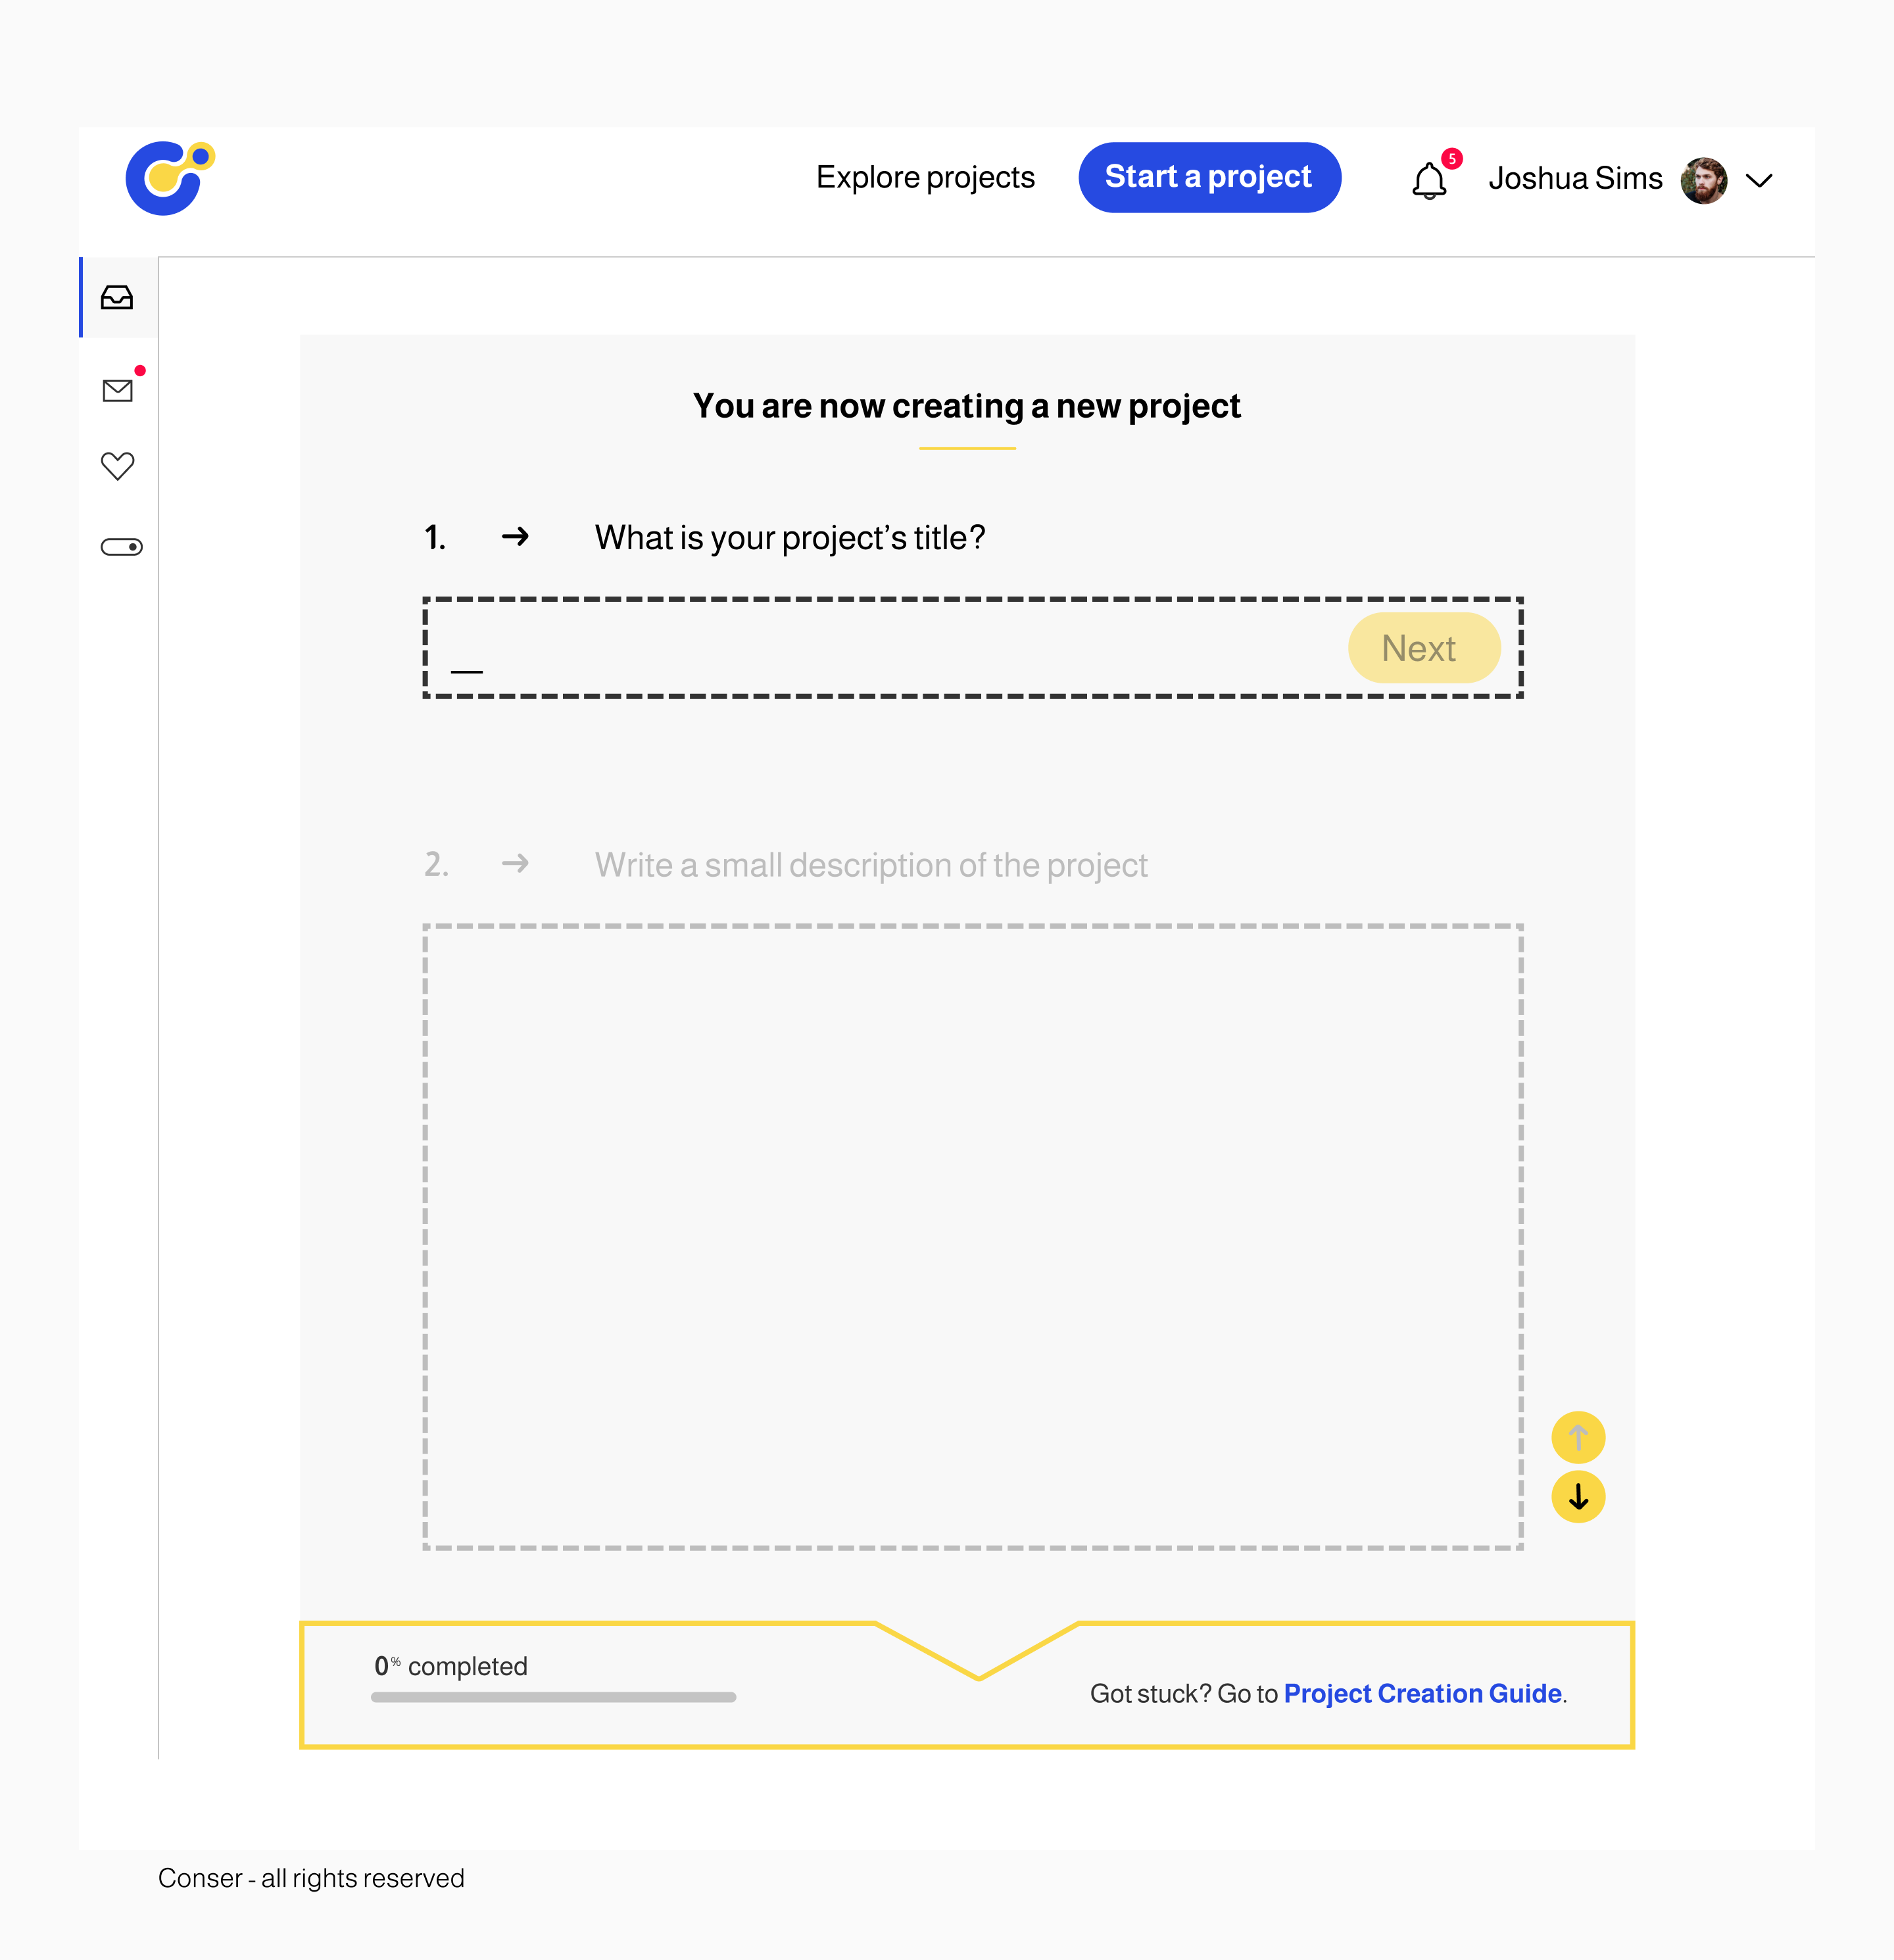This screenshot has height=1960, width=1894.
Task: Click Joshua Sims profile avatar picture
Action: (x=1705, y=180)
